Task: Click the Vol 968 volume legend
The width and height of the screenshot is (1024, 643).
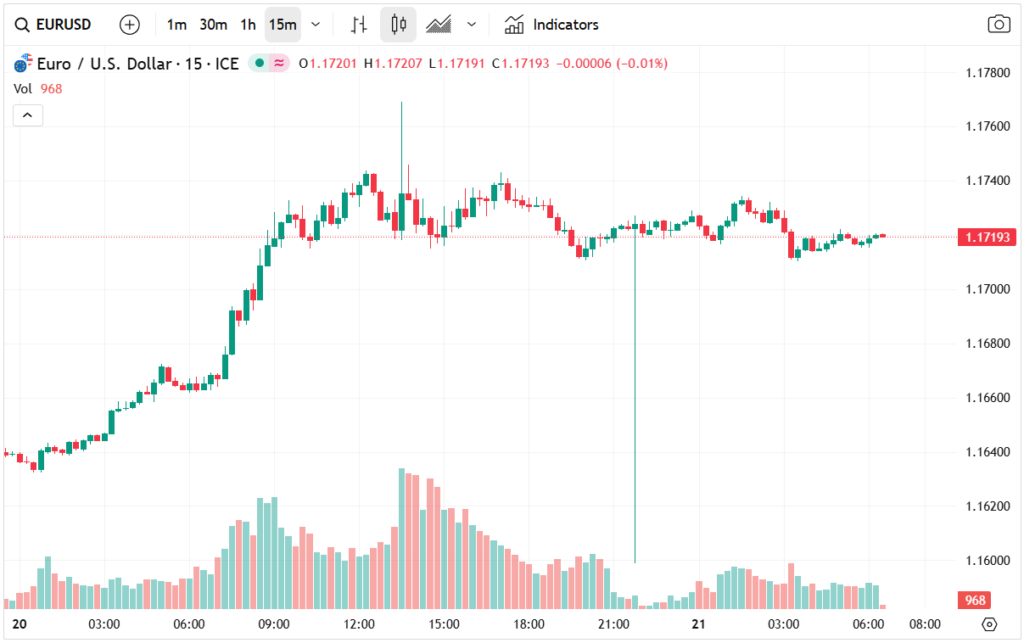Action: coord(38,89)
